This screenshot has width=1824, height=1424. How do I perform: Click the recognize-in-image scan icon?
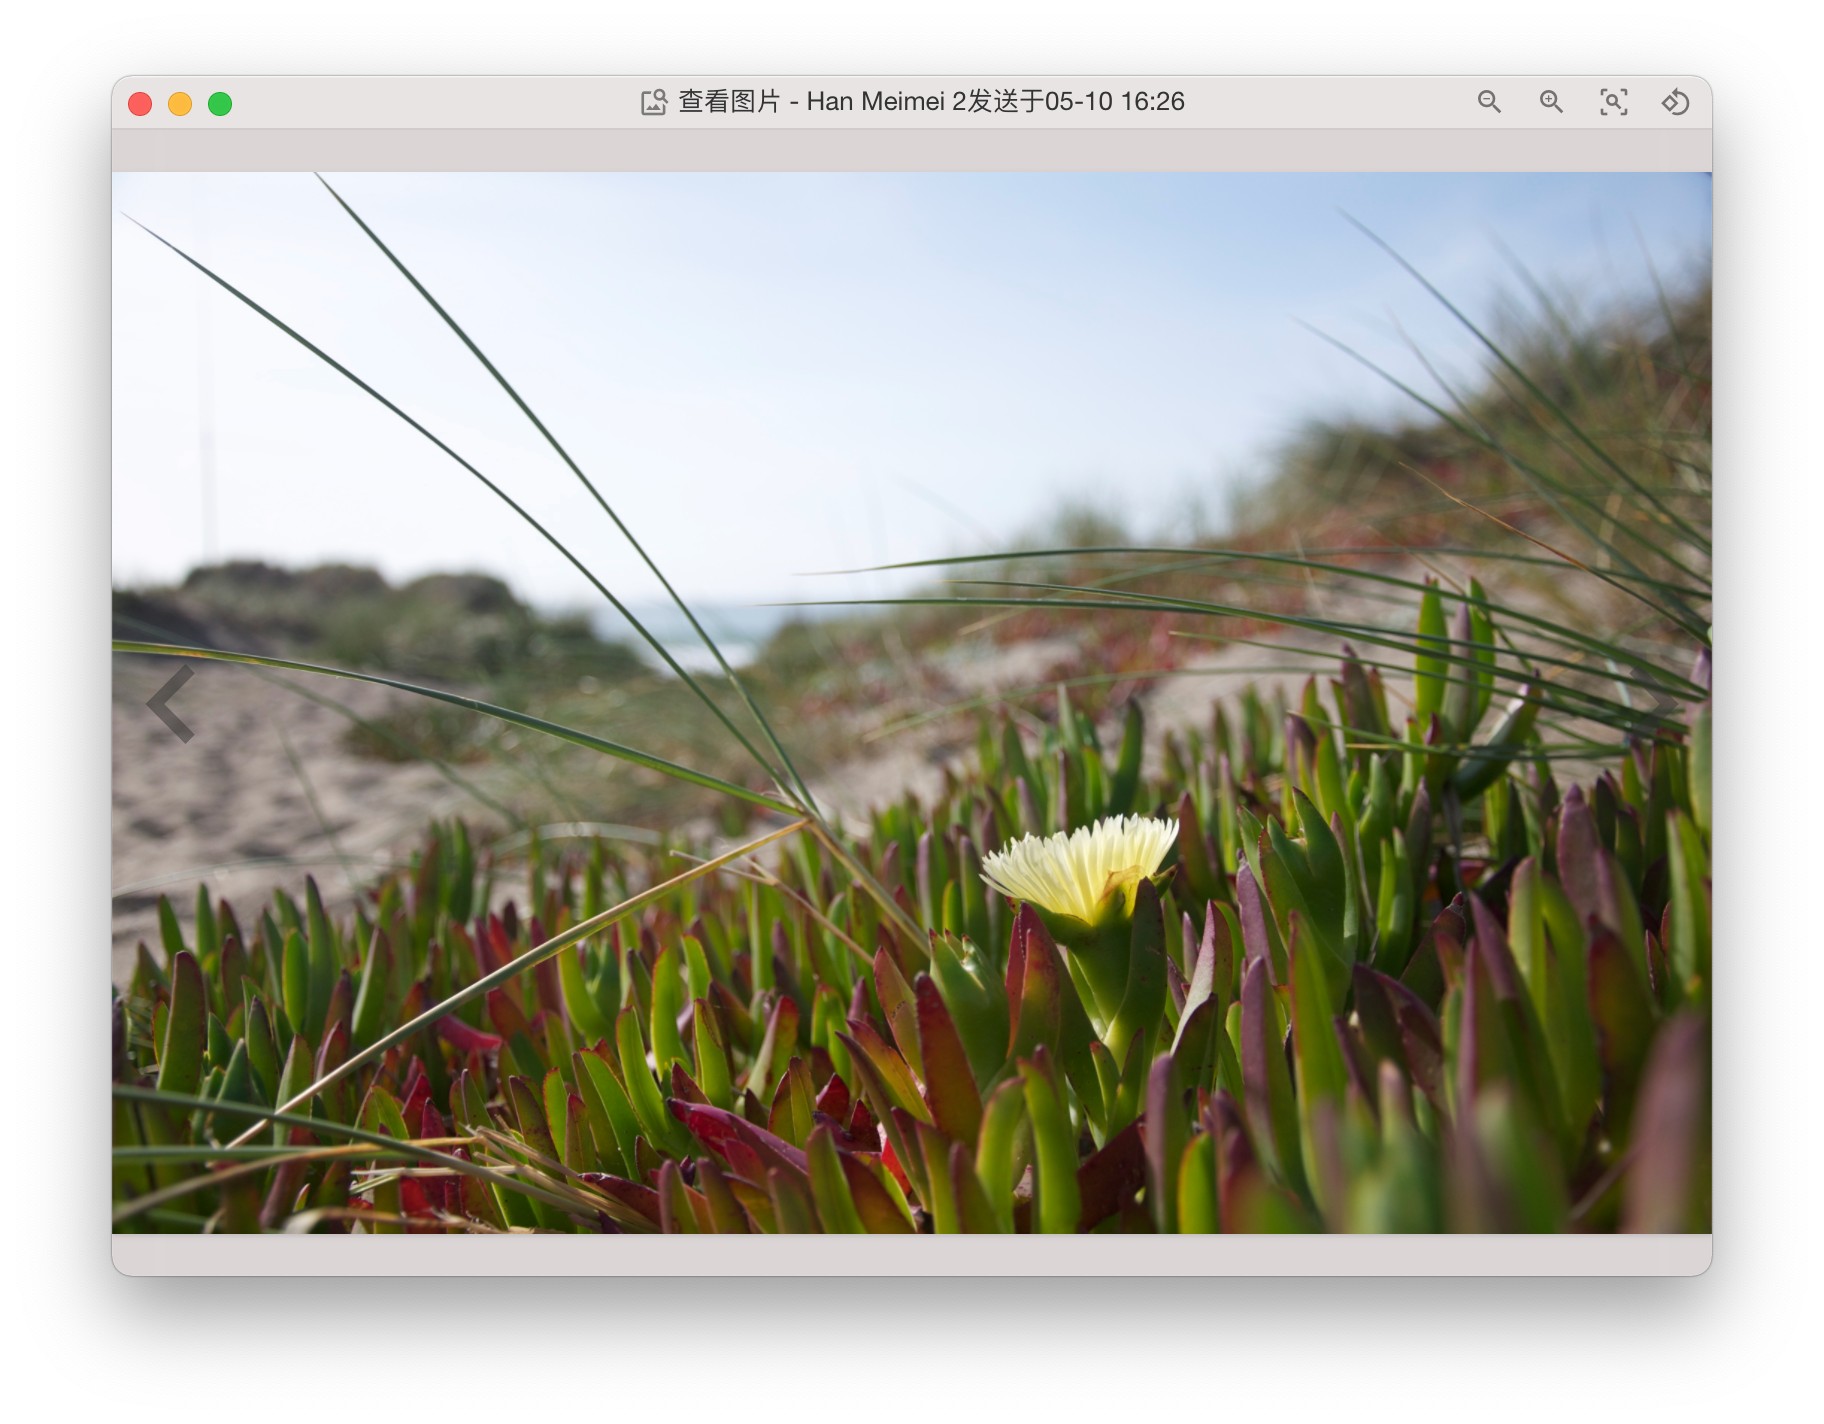1613,102
